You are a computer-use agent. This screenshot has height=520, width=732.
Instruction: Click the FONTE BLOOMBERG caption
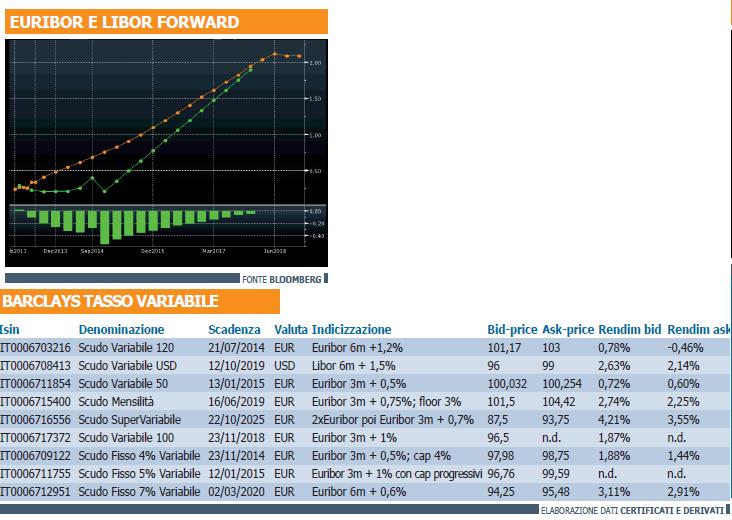(x=282, y=279)
